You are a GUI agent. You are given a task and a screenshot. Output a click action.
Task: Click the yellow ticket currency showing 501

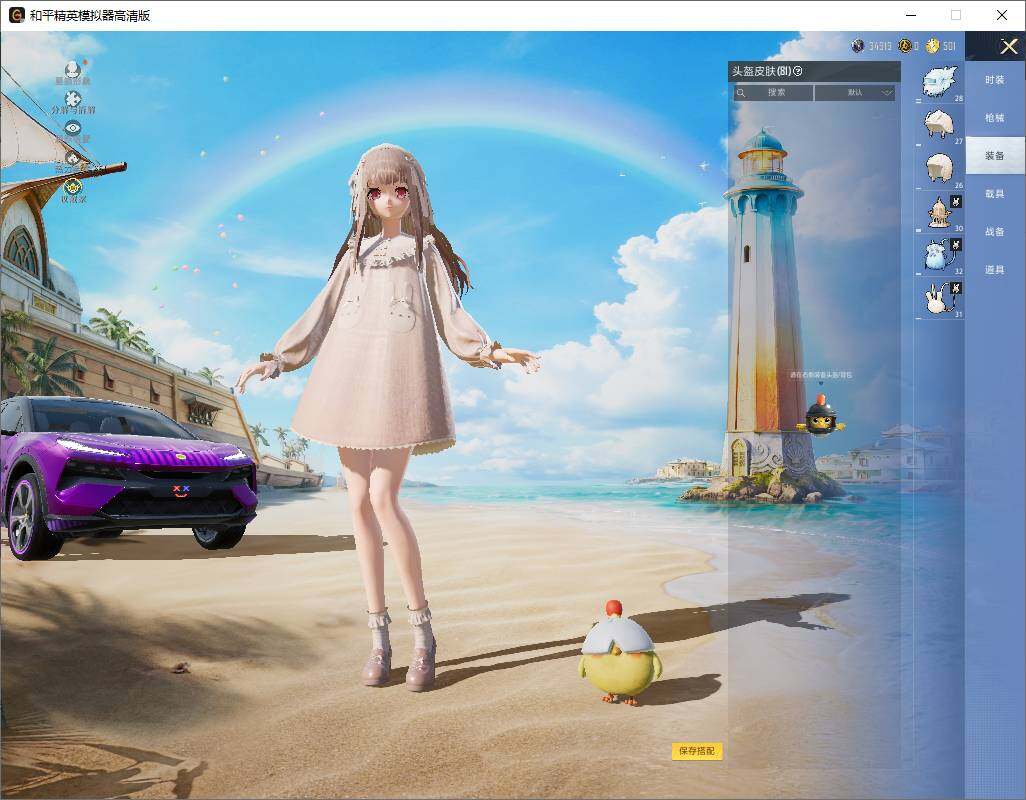933,46
